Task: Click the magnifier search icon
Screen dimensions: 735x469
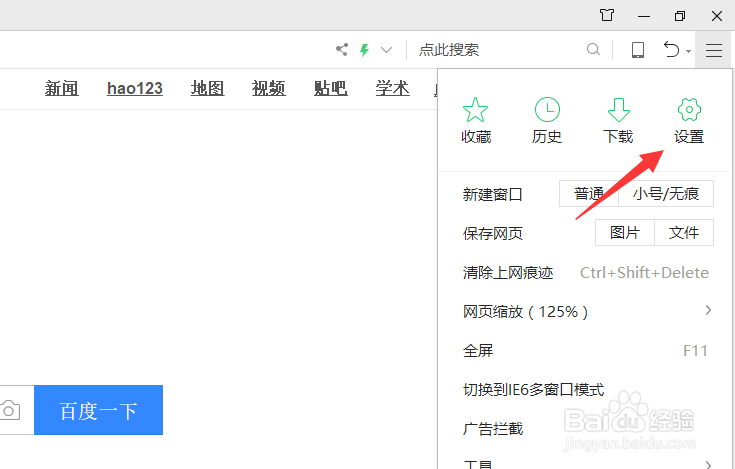Action: pyautogui.click(x=593, y=49)
